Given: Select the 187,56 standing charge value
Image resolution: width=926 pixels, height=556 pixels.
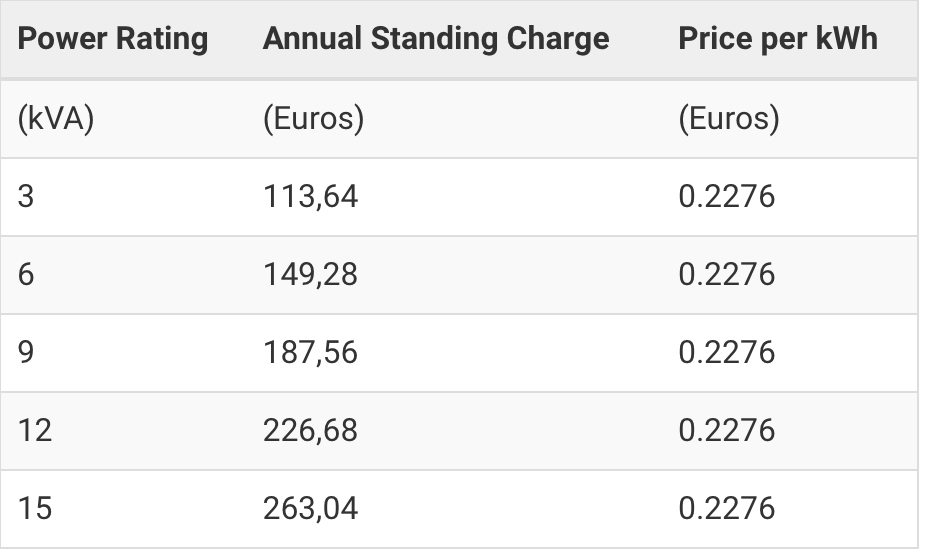Looking at the screenshot, I should [x=310, y=352].
